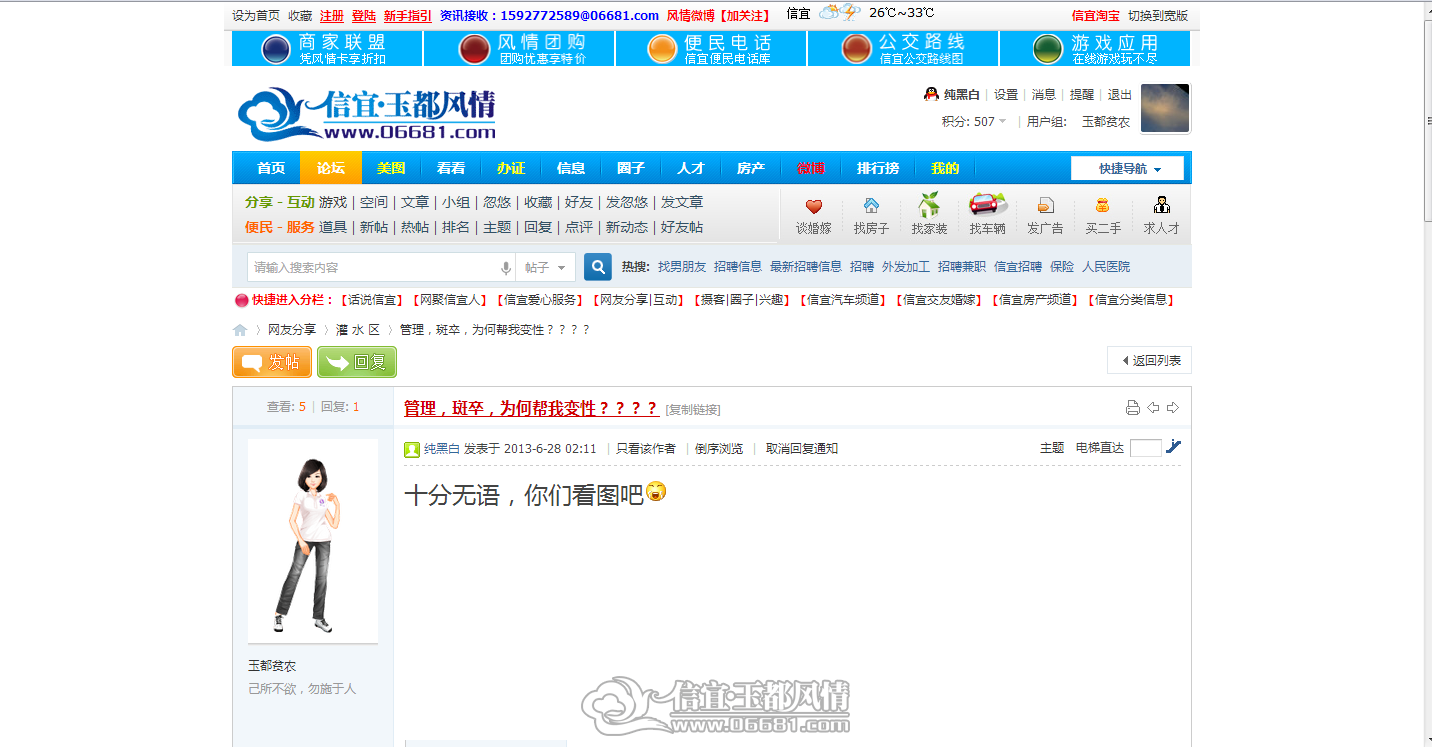Viewport: 1432px width, 747px height.
Task: Click the green 回复 button
Action: click(x=357, y=362)
